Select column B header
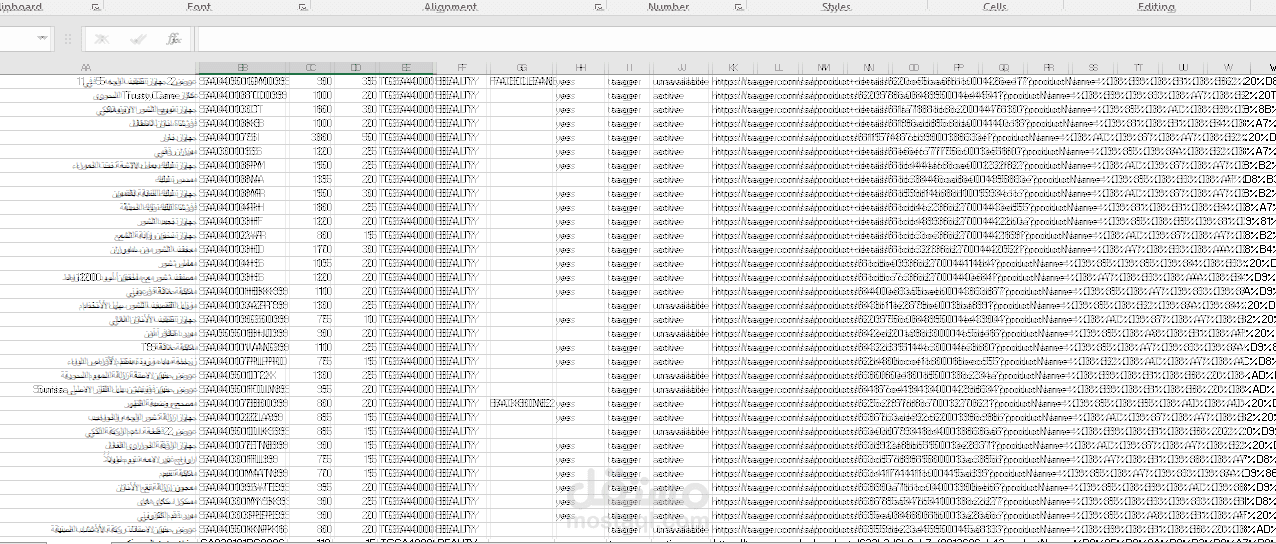The image size is (1276, 544). click(x=243, y=67)
